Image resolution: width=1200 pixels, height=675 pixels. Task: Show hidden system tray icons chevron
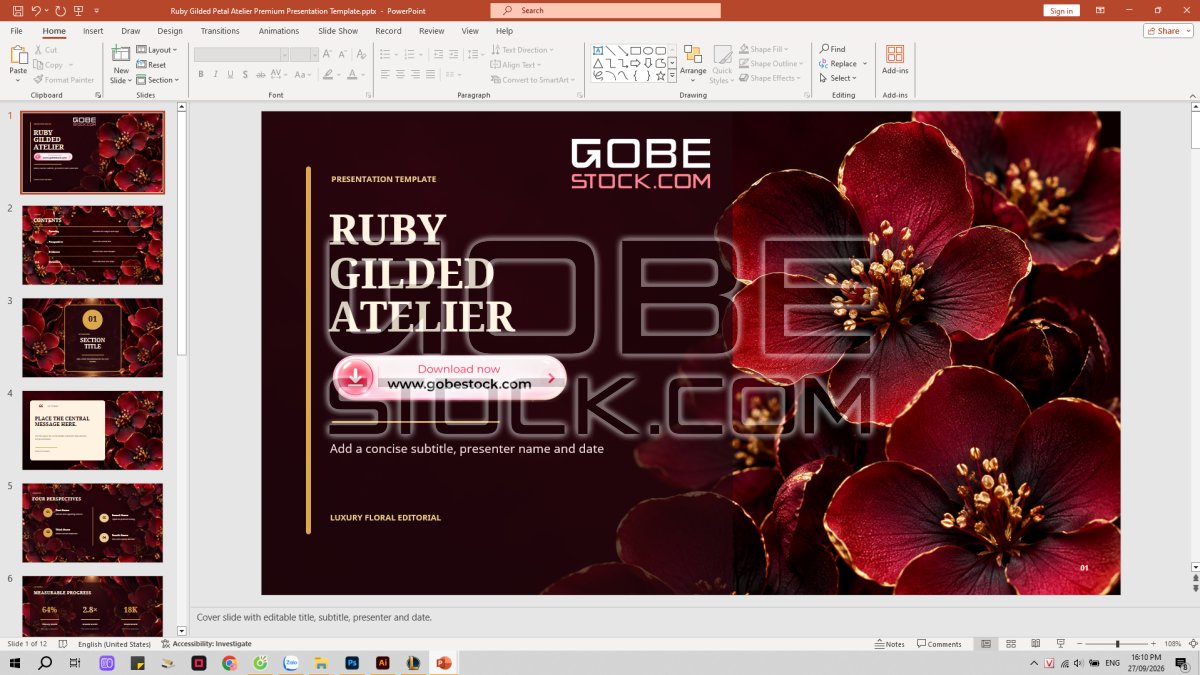tap(1034, 663)
